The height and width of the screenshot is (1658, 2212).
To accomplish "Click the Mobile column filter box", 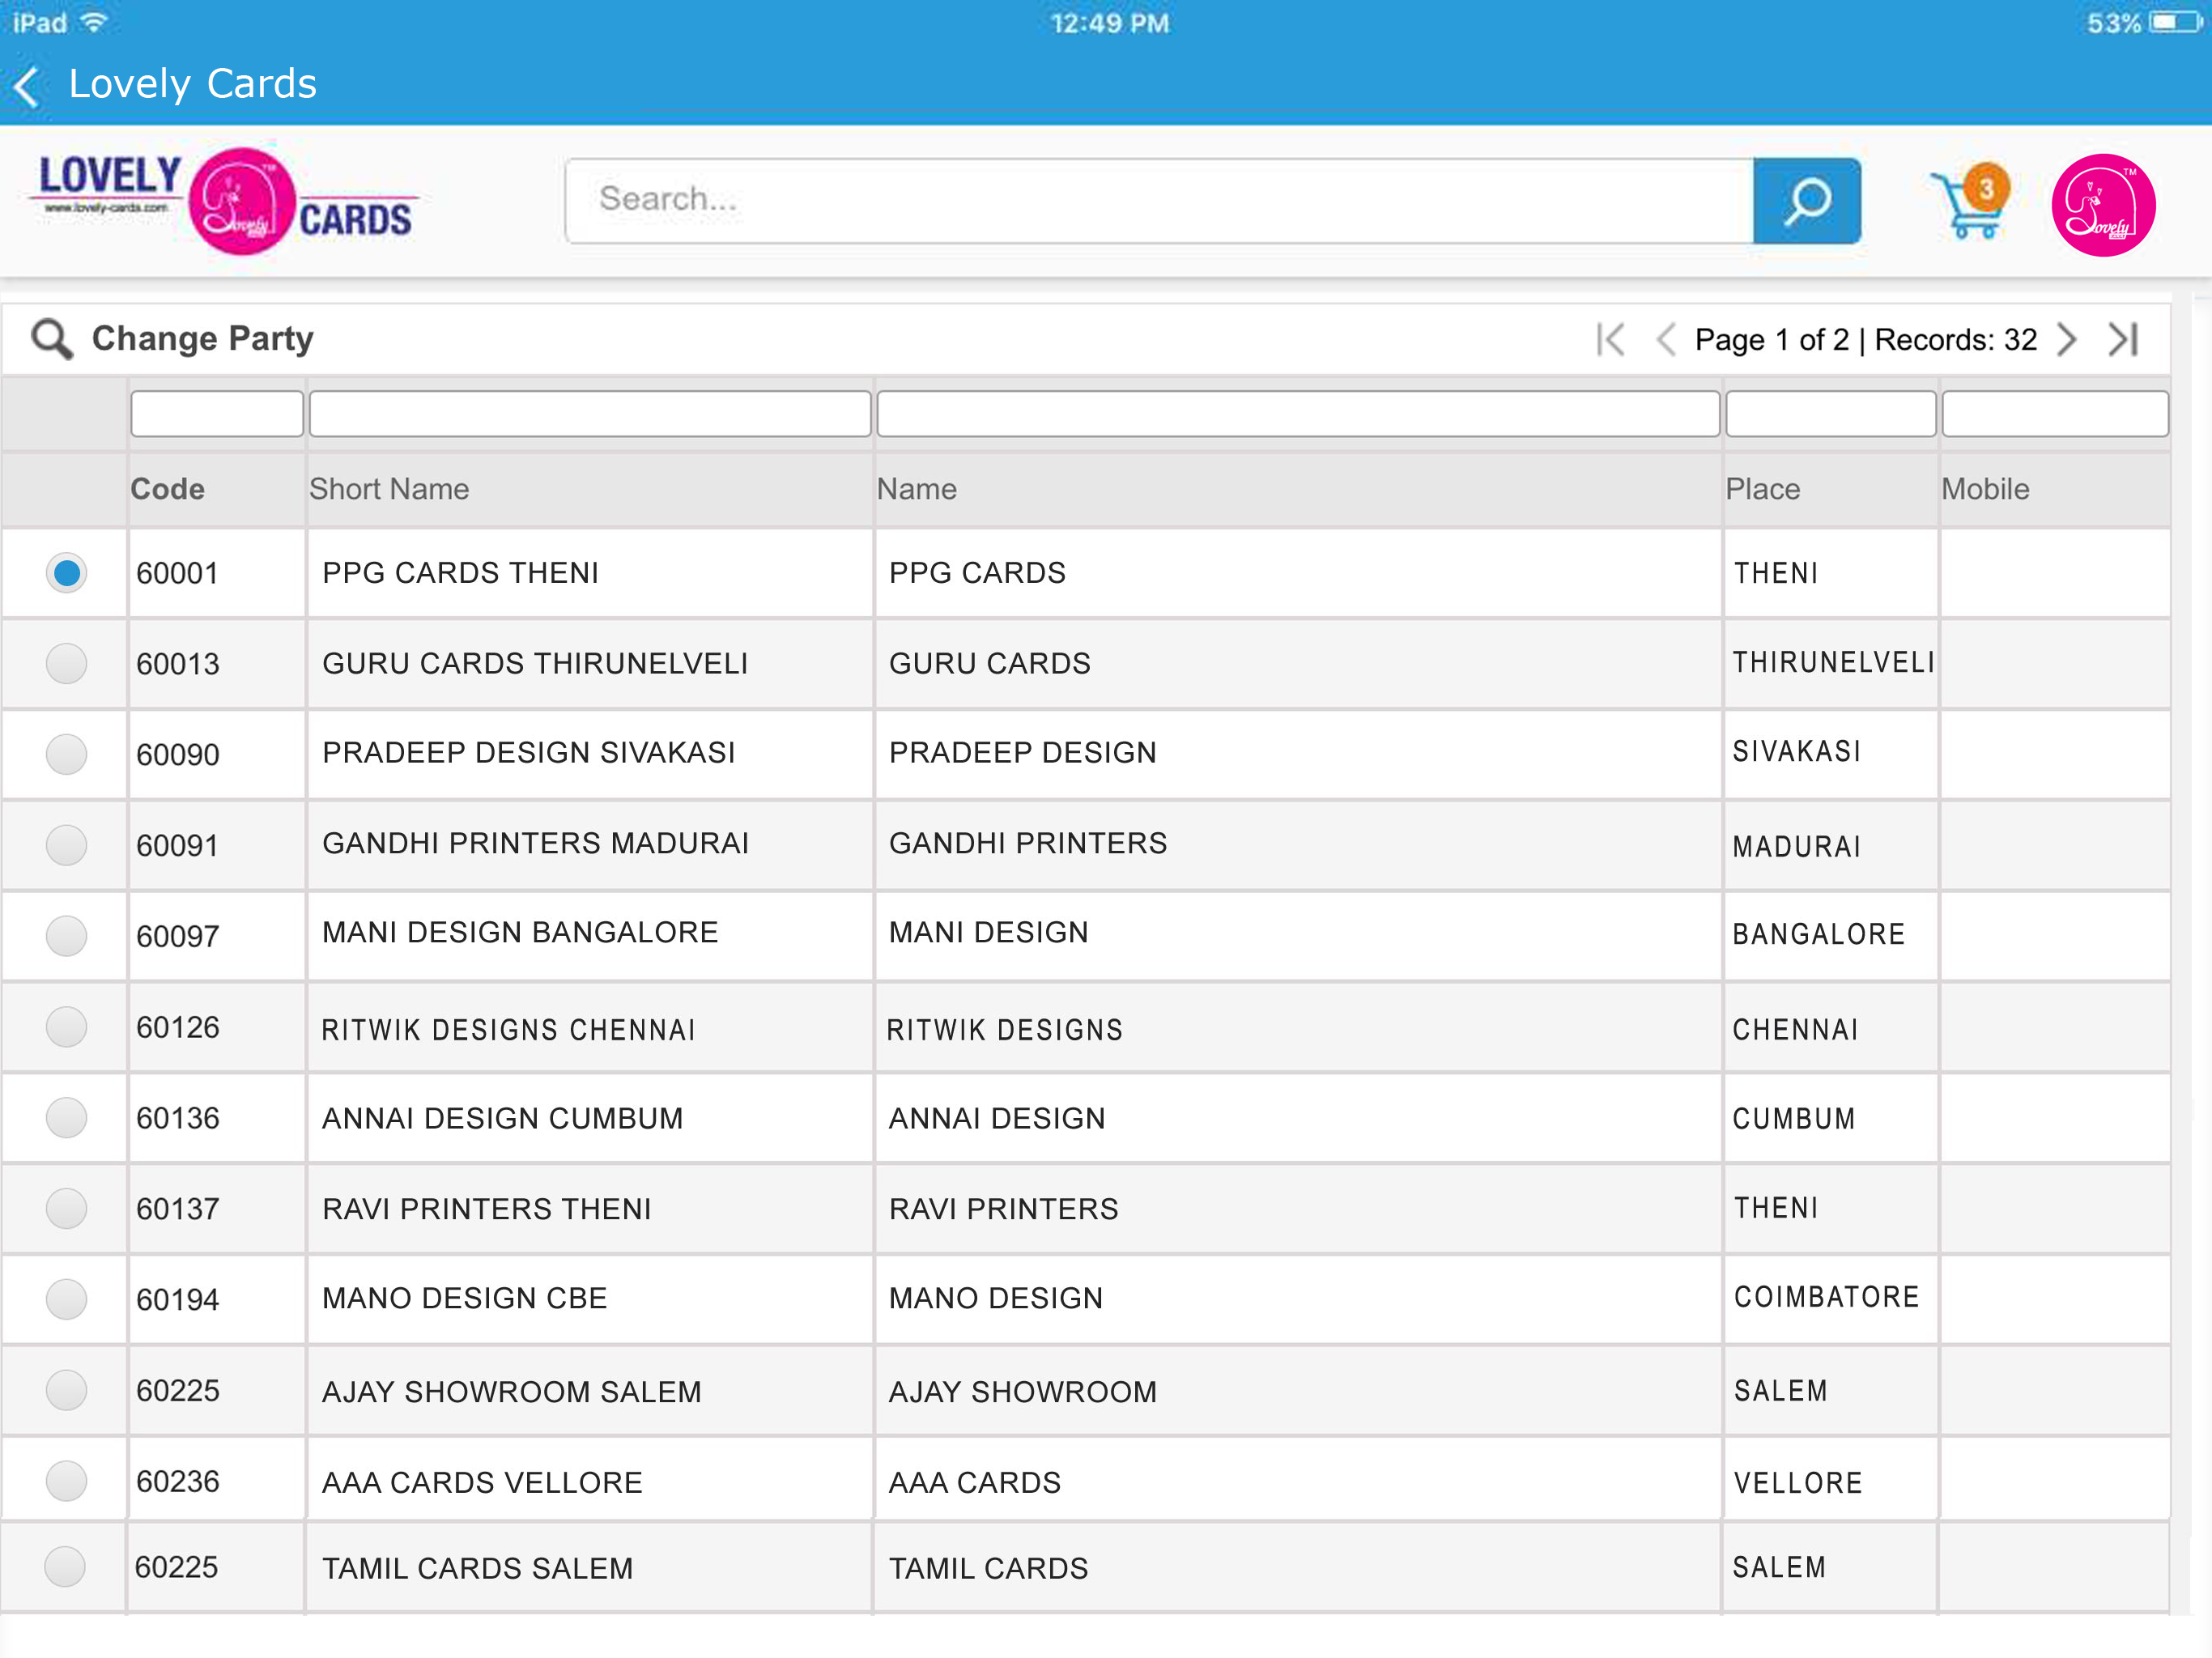I will point(2055,413).
